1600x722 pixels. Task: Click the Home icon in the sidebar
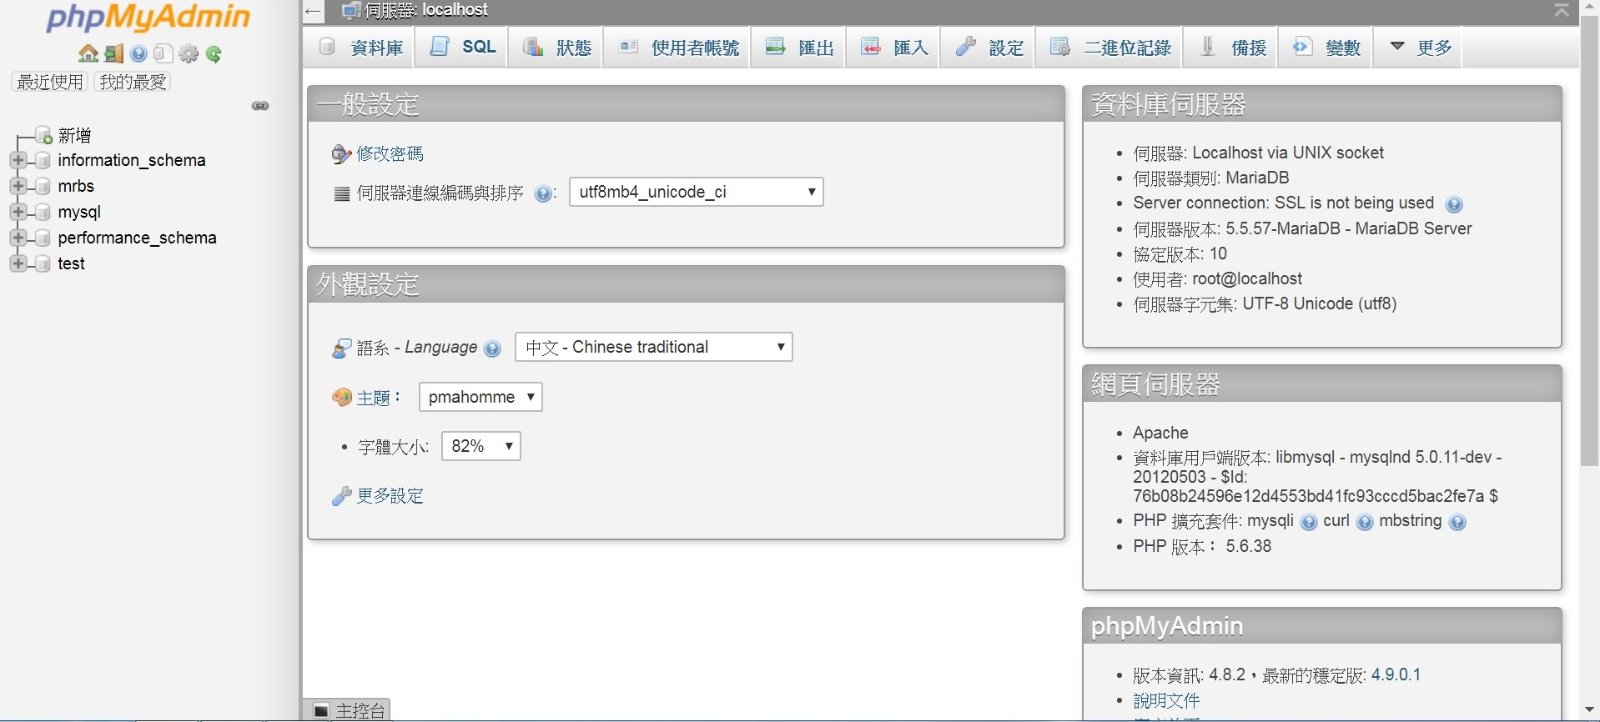click(88, 54)
